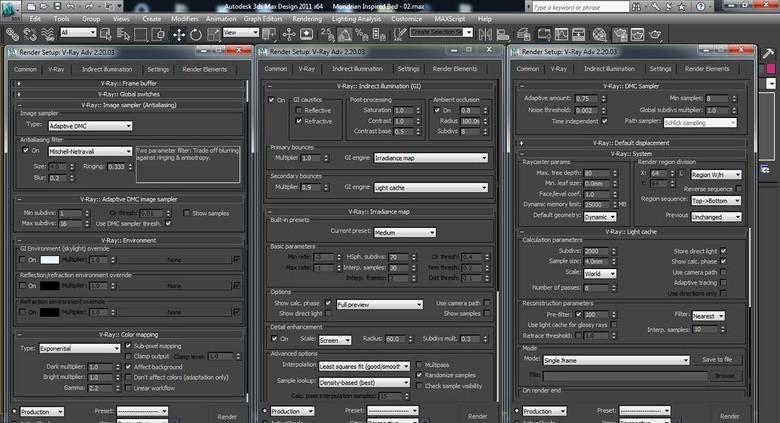Image resolution: width=780 pixels, height=423 pixels.
Task: Activate the Select Object tool
Action: (106, 34)
